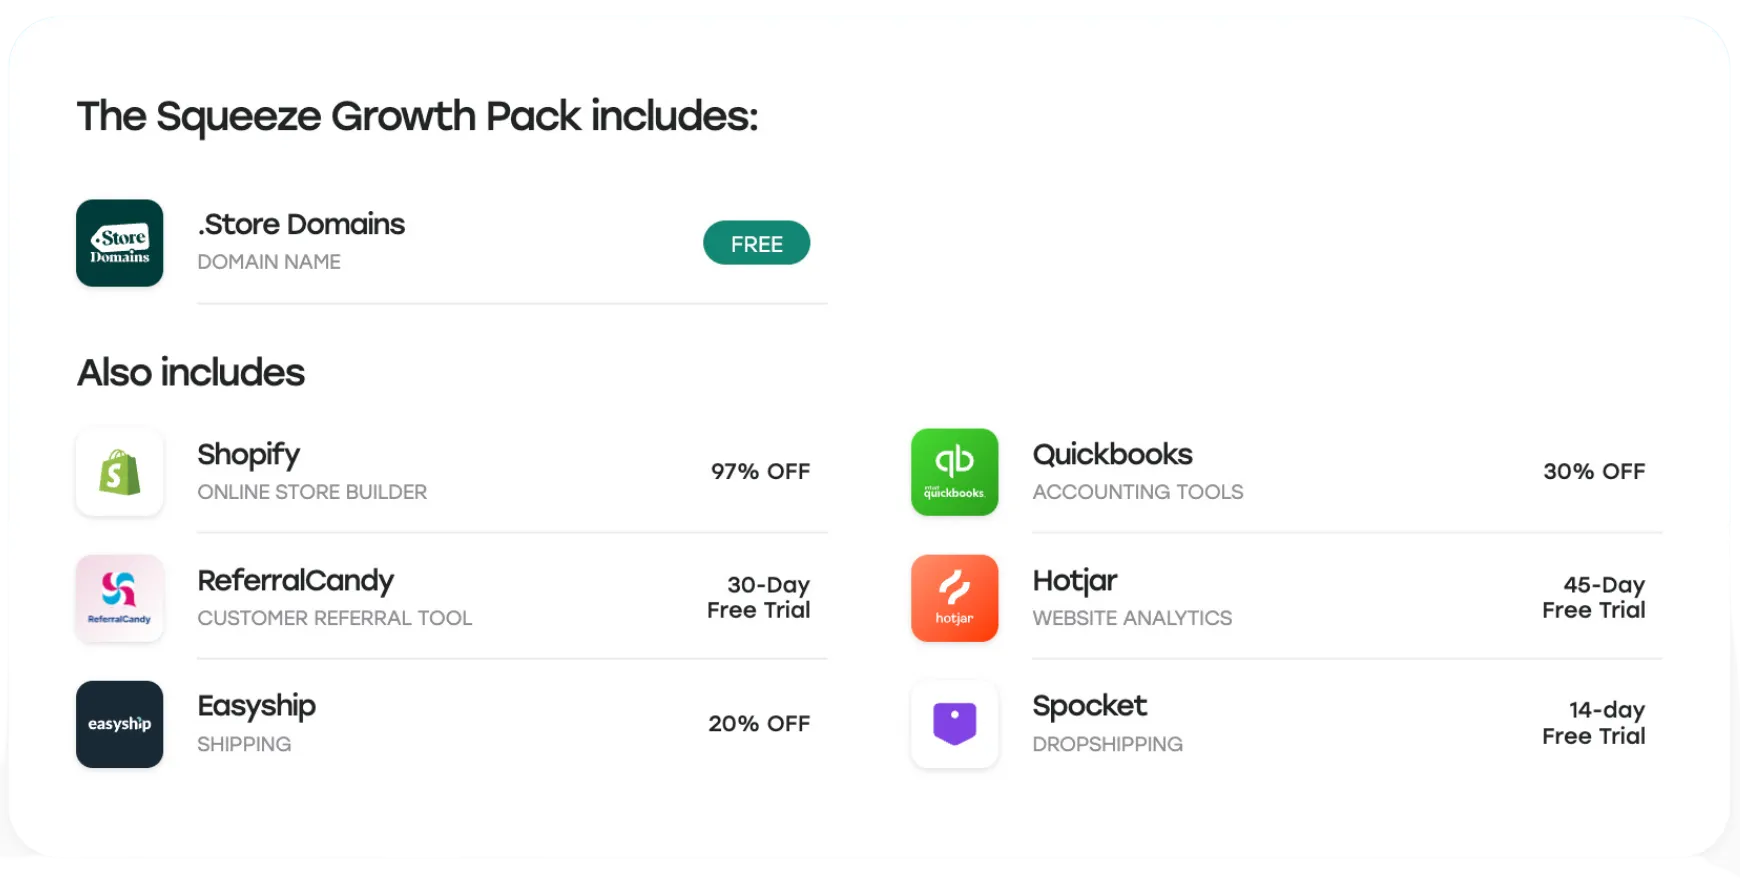Click the 97% OFF Shopify offer
Viewport: 1740px width, 884px height.
(x=760, y=471)
